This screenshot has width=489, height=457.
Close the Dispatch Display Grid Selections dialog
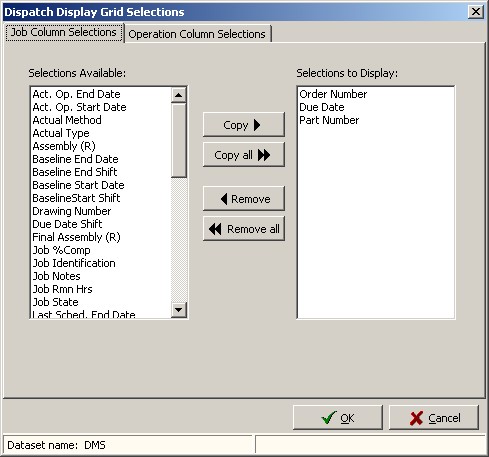click(x=476, y=12)
